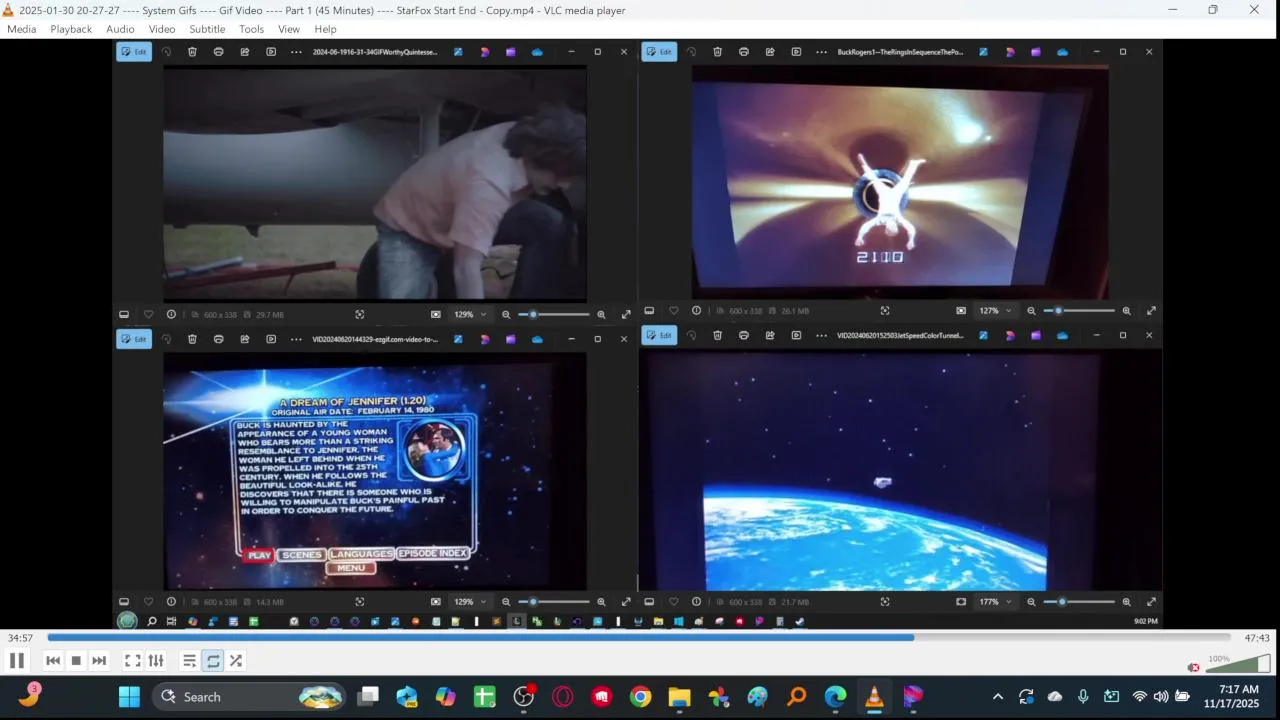The height and width of the screenshot is (720, 1280).
Task: Click the VLC seek progress bar
Action: (638, 637)
